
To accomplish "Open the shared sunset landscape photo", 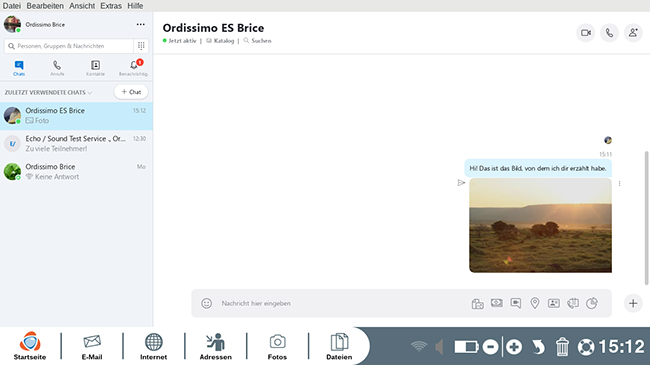I will [x=540, y=225].
